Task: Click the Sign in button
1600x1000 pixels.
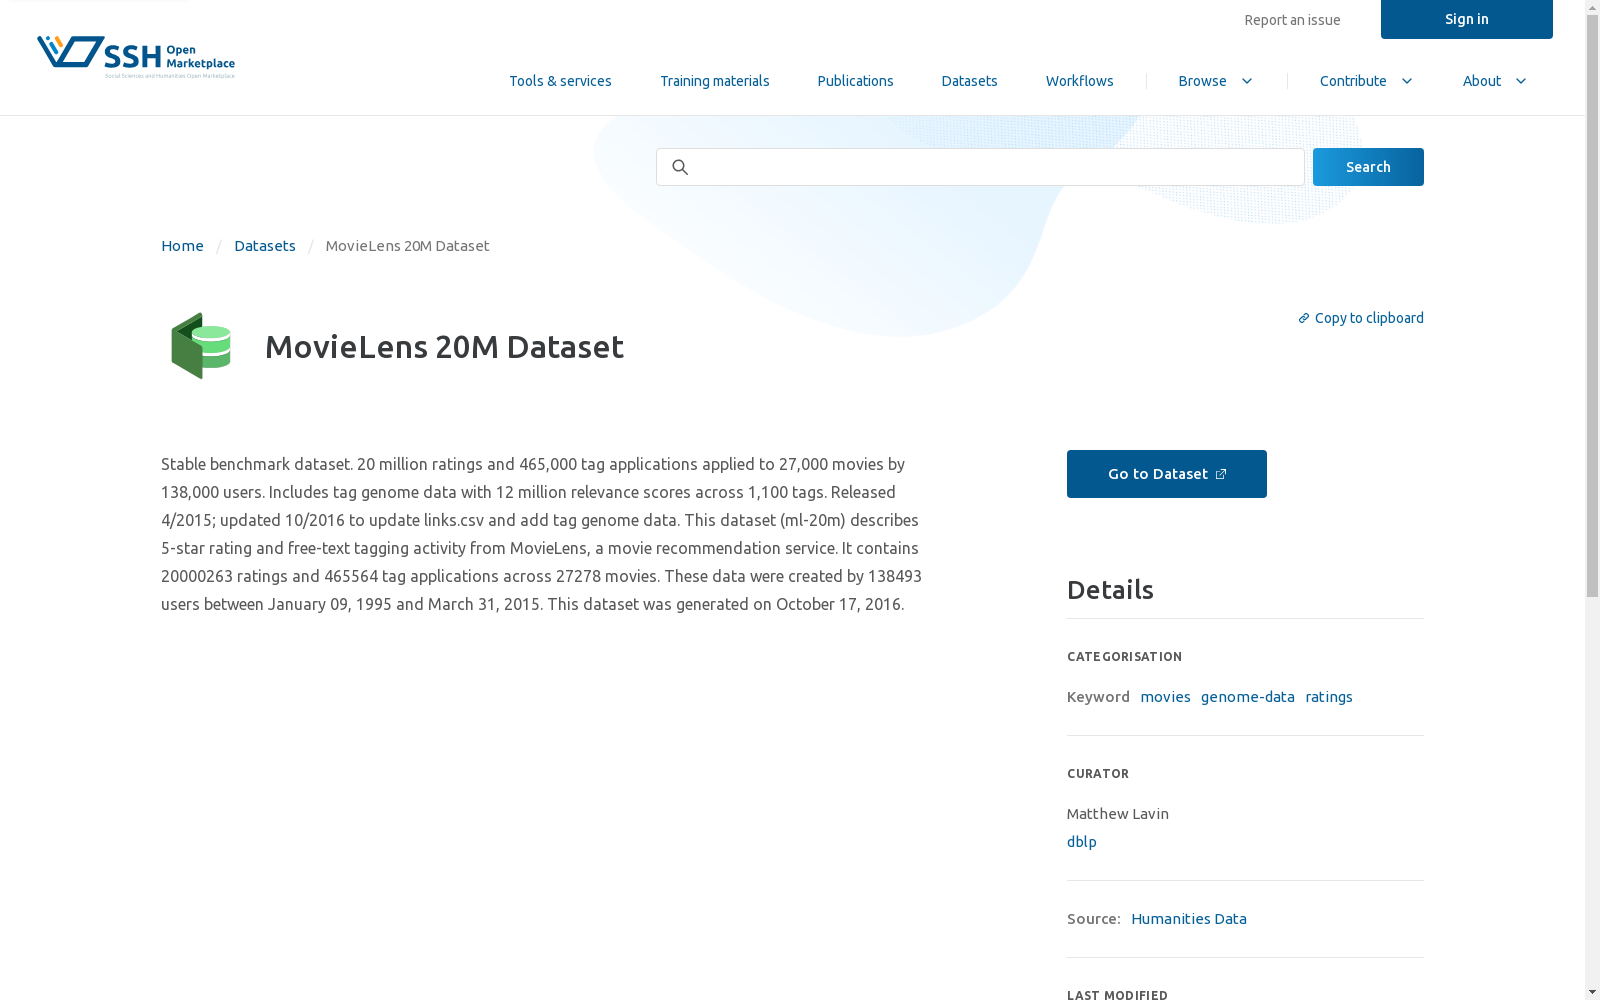Action: tap(1467, 19)
